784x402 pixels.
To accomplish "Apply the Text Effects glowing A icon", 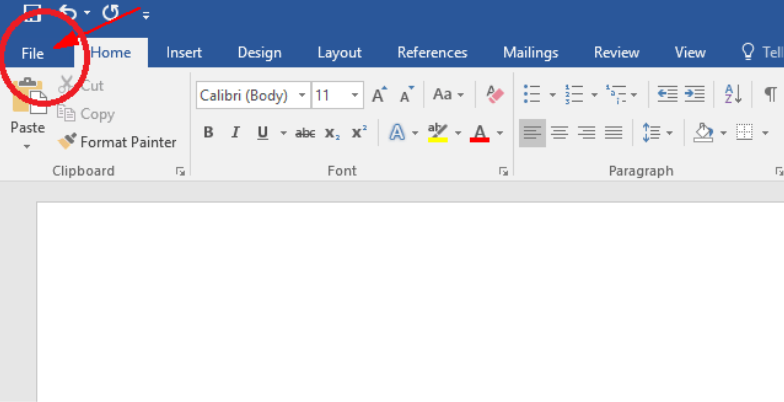I will tap(397, 132).
